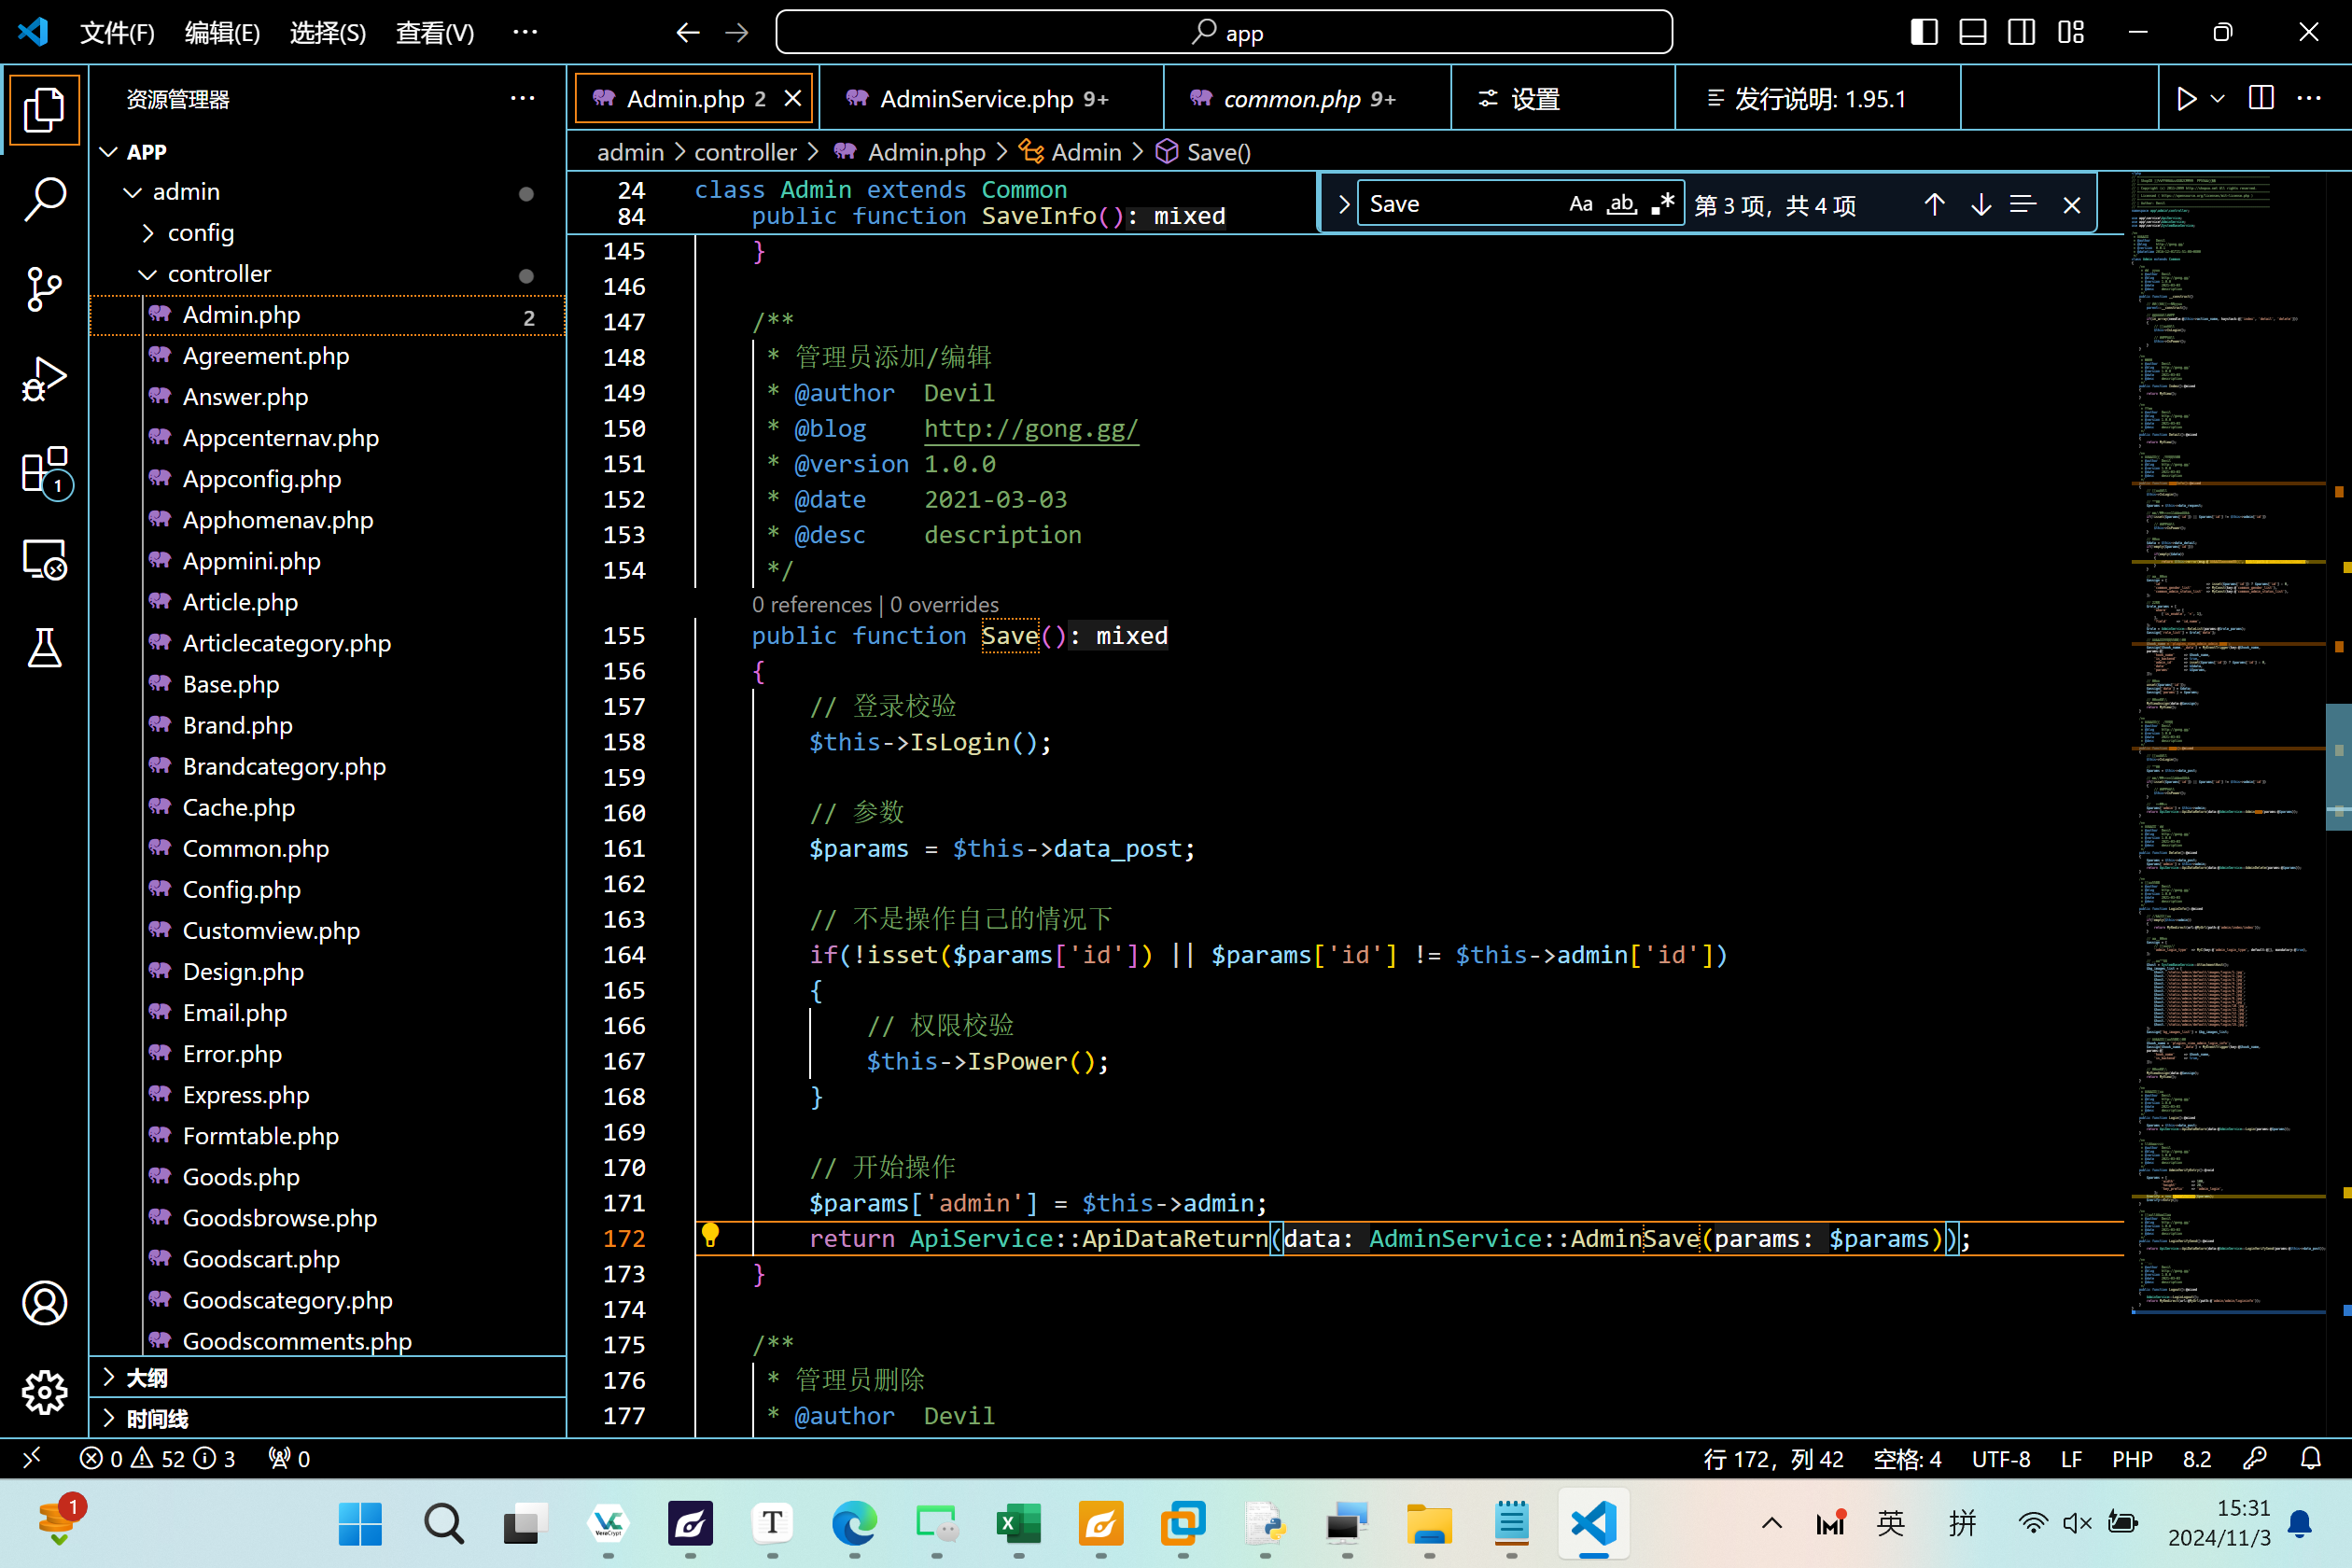Open the 查看(V) menu
The width and height of the screenshot is (2352, 1568).
point(435,33)
